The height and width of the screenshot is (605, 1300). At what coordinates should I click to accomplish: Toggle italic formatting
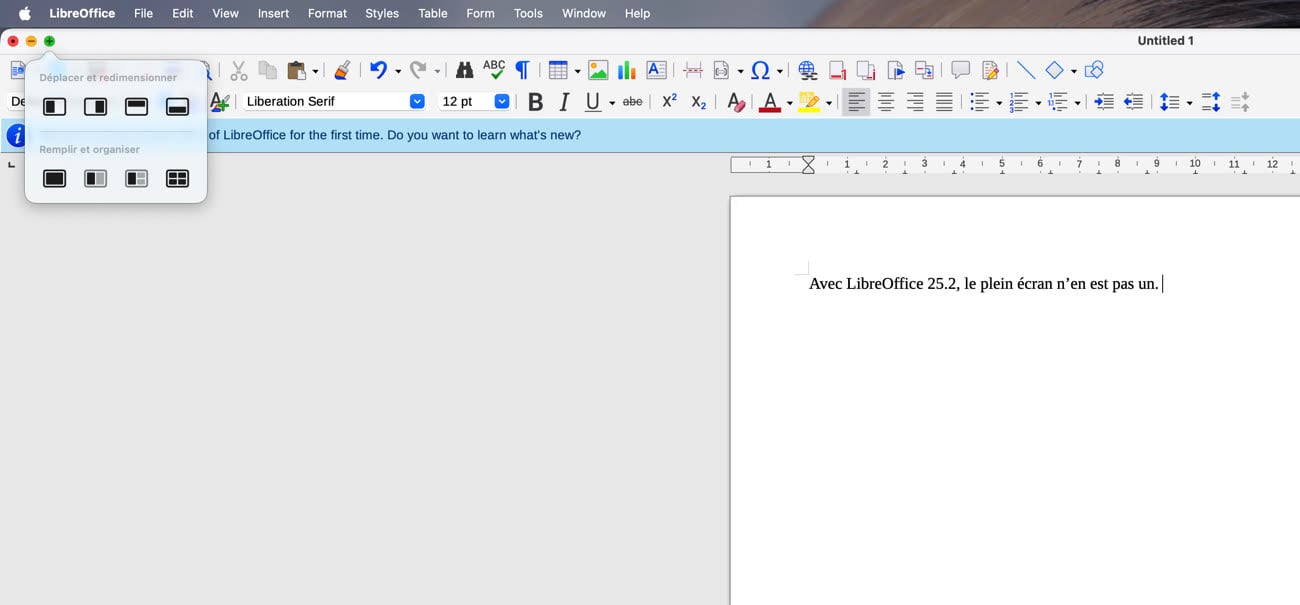[564, 102]
